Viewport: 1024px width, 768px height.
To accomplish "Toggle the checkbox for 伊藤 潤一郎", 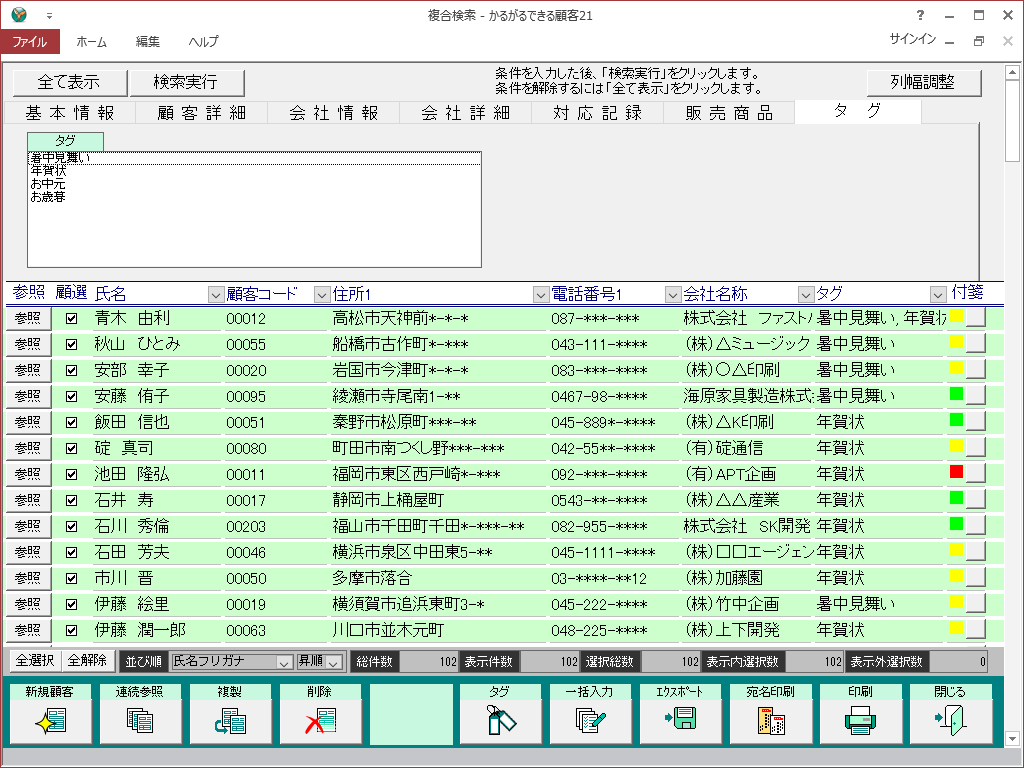I will point(71,631).
